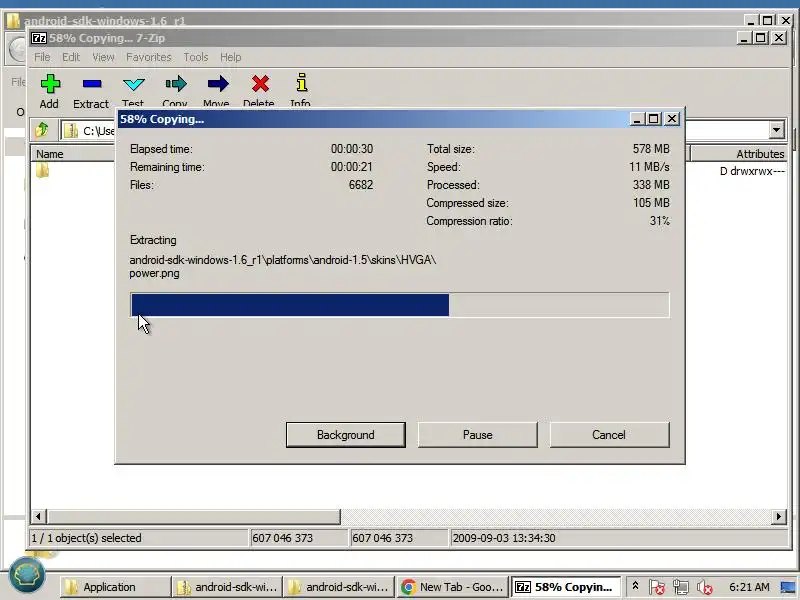Cancel the extraction
800x600 pixels.
pos(609,435)
